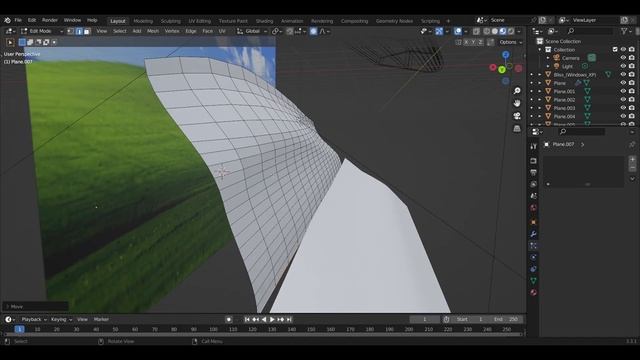The image size is (640, 360).
Task: Open the Tool properties tab icon
Action: click(533, 147)
